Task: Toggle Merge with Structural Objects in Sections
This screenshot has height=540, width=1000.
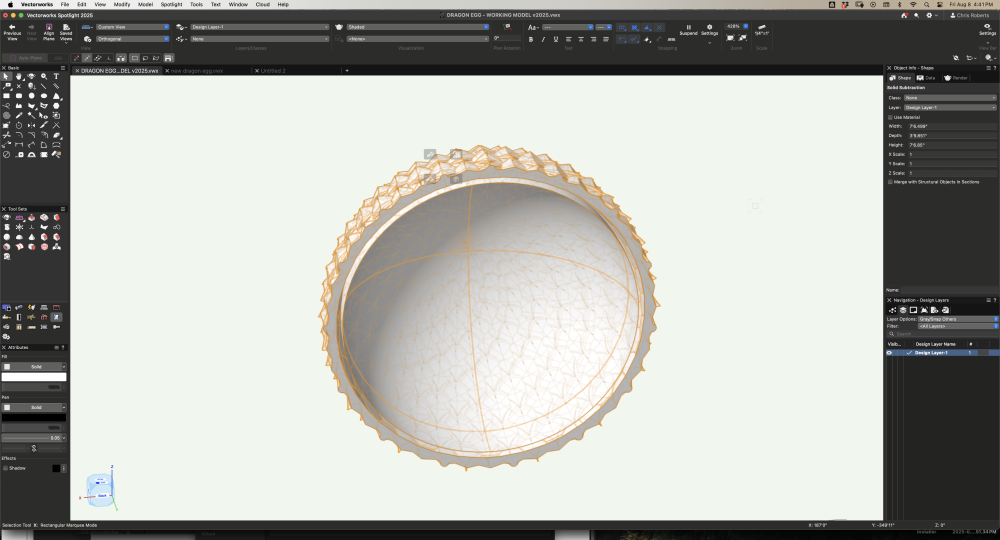Action: 890,182
